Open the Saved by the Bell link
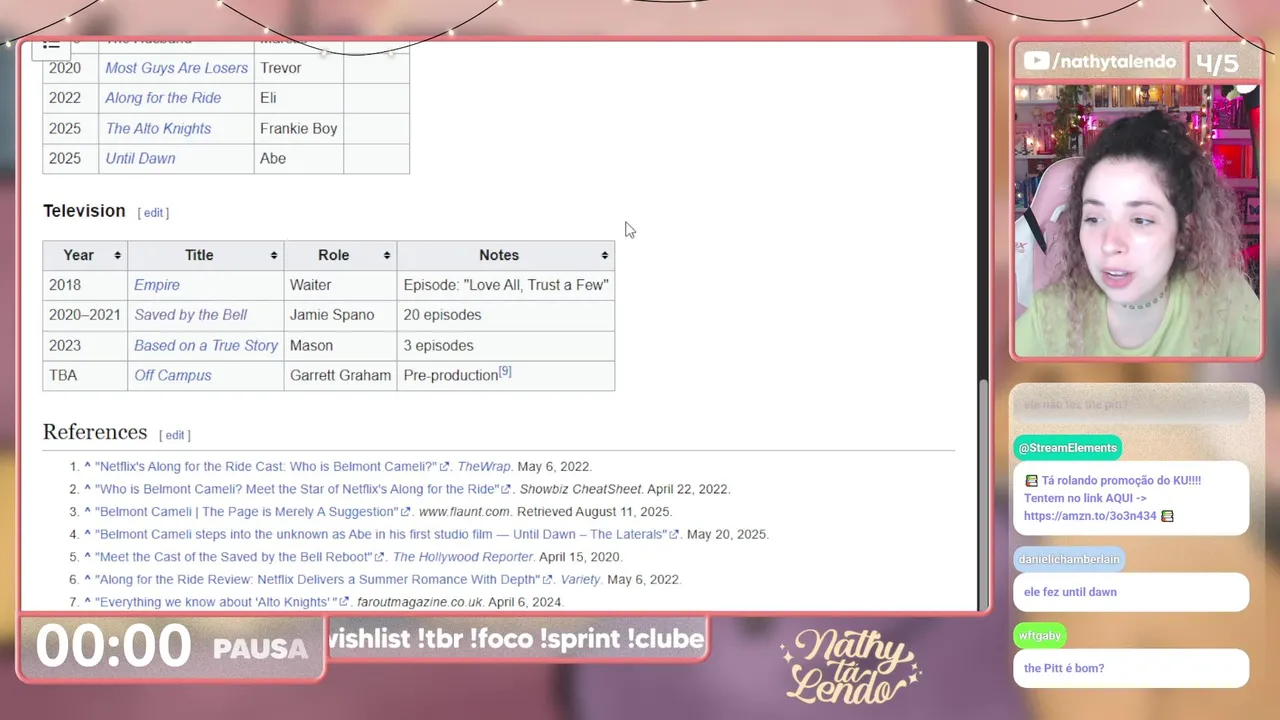Viewport: 1280px width, 720px height. coord(190,315)
